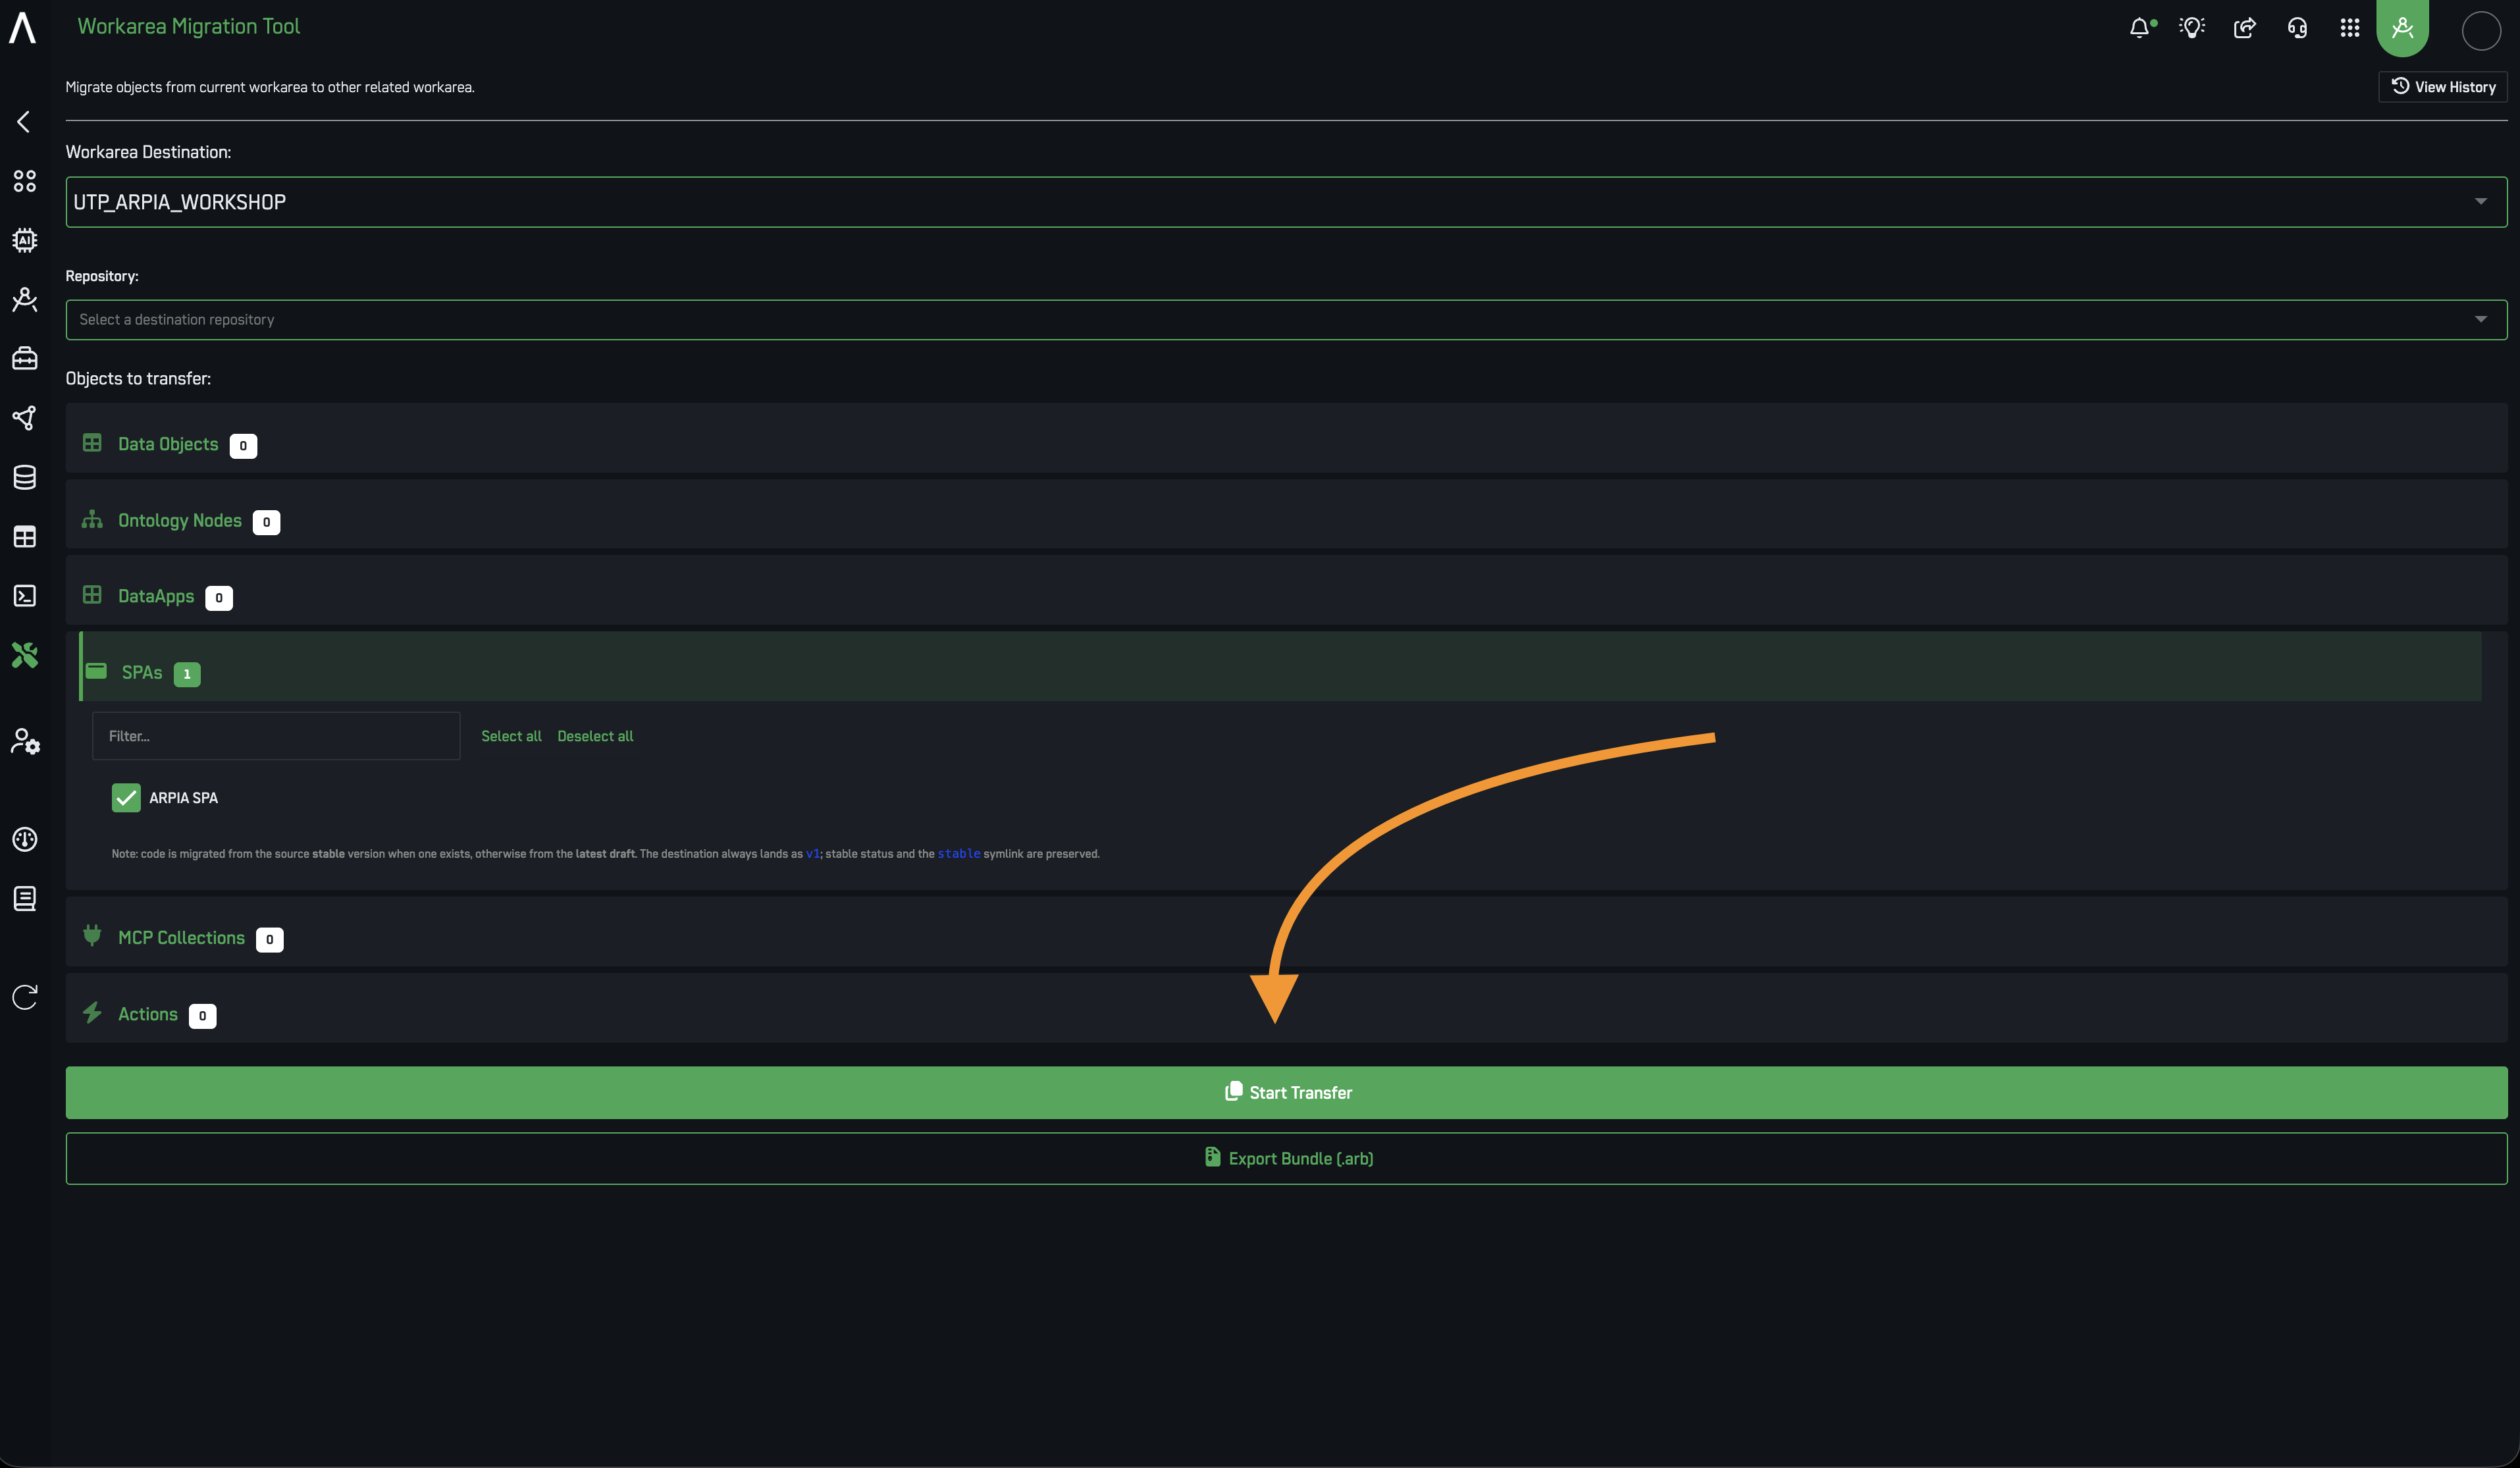Viewport: 2520px width, 1468px height.
Task: Open the agent person sidebar icon
Action: point(25,299)
